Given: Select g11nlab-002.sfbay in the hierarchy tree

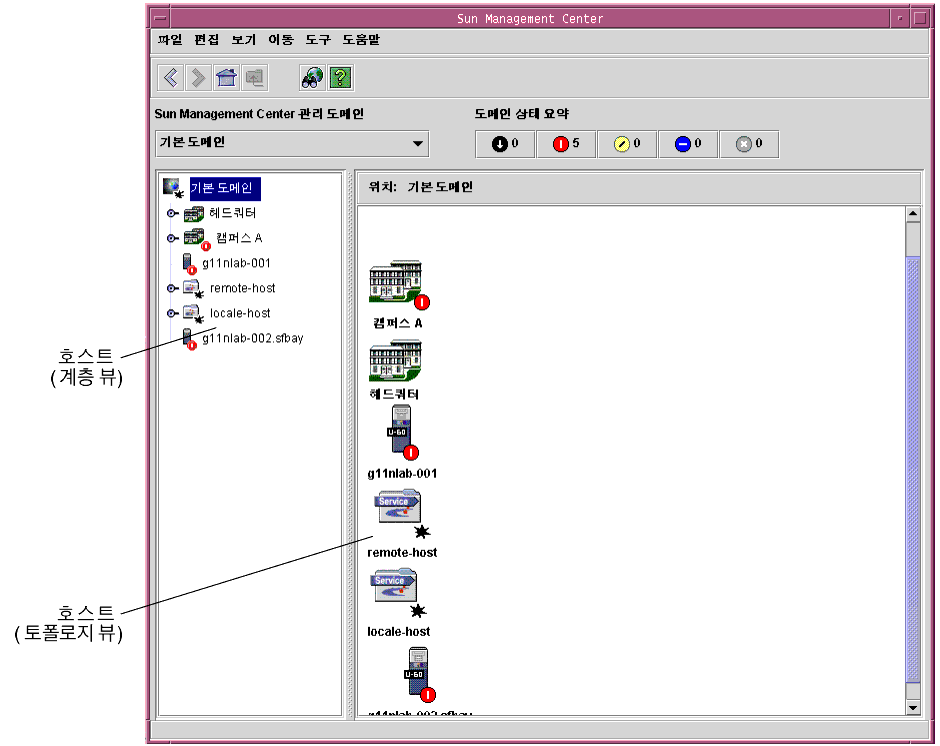Looking at the screenshot, I should (252, 339).
